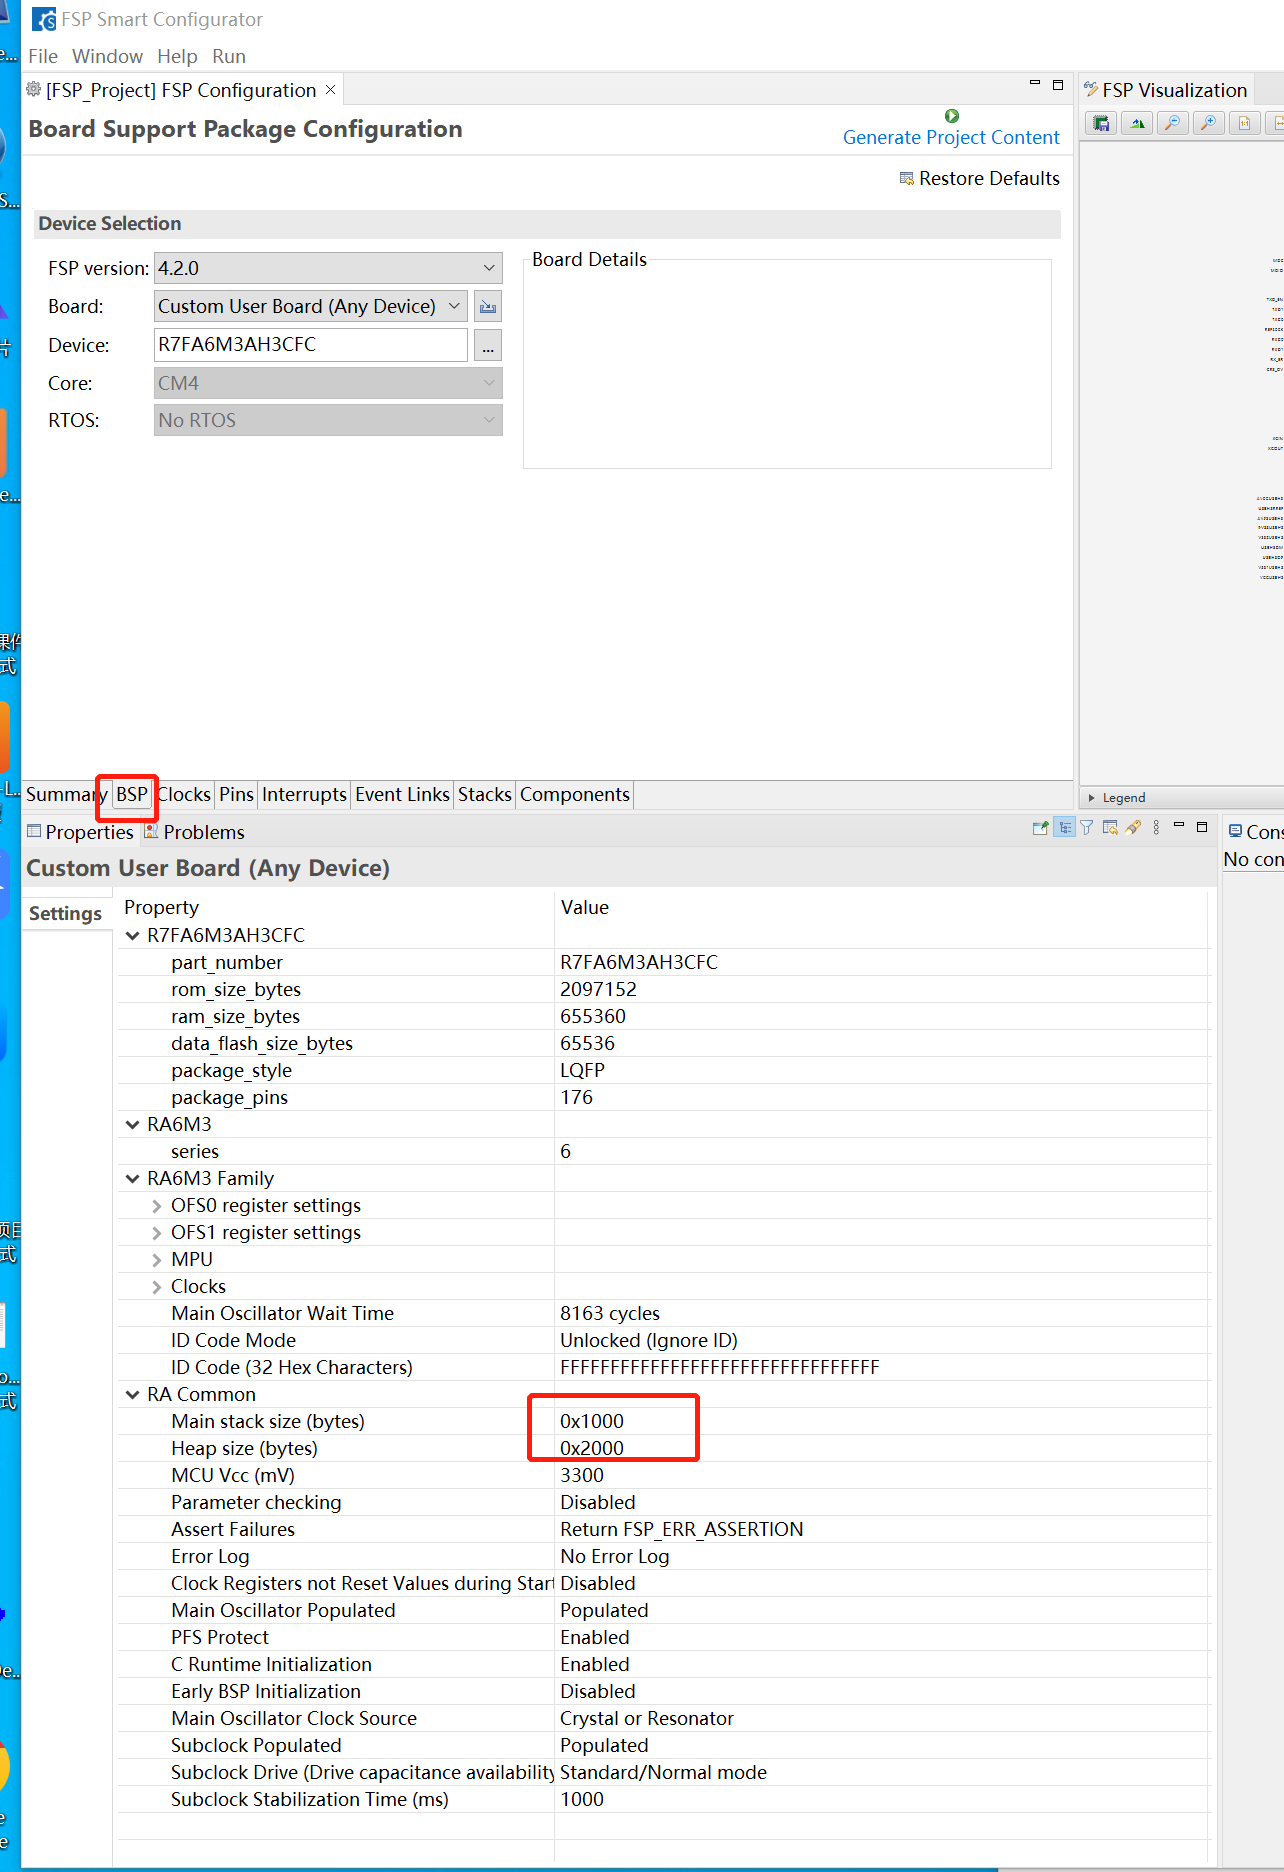Open the Console tab
Viewport: 1284px width, 1872px height.
click(1256, 832)
